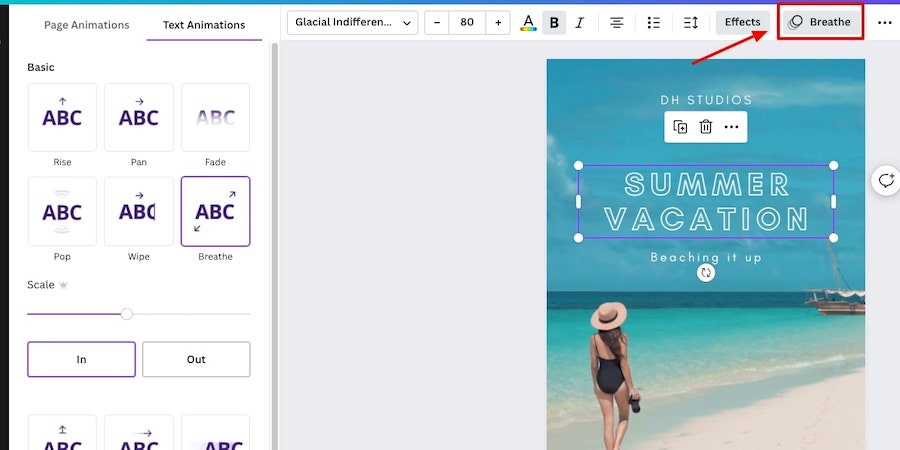Toggle bold formatting

coord(554,22)
